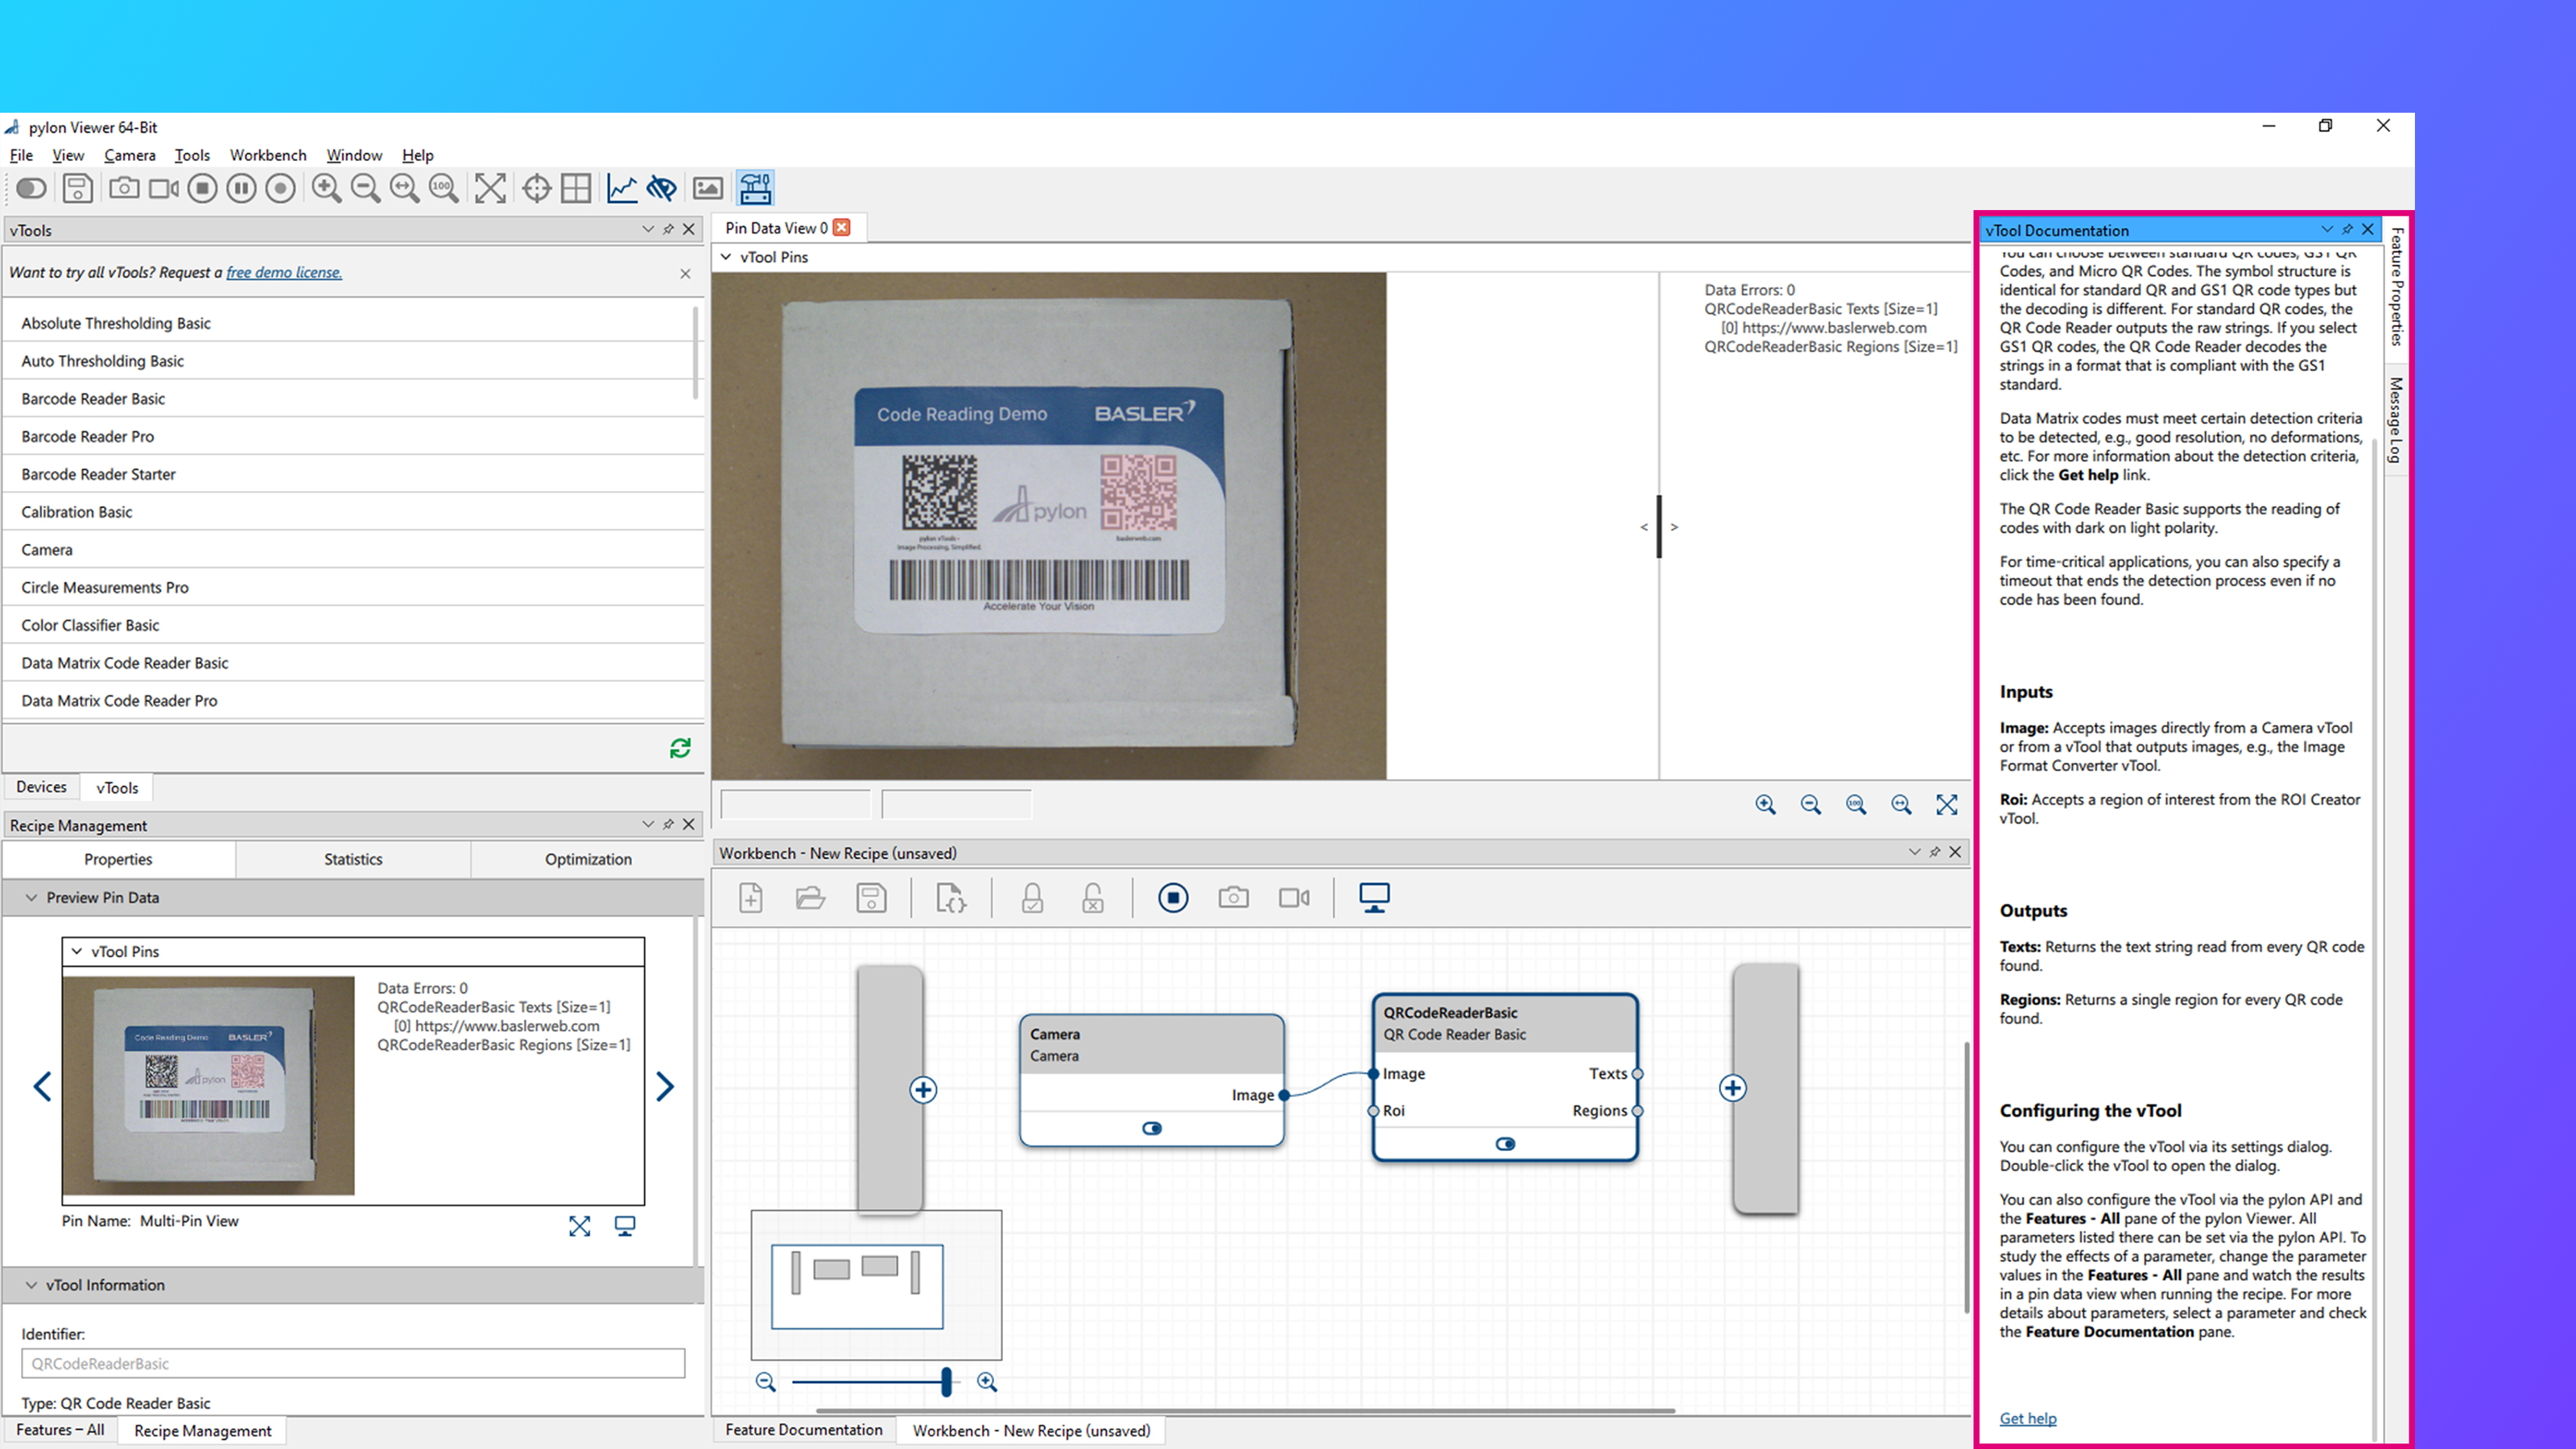Toggle the Camera vTool switch
The image size is (2576, 1449).
(1152, 1128)
